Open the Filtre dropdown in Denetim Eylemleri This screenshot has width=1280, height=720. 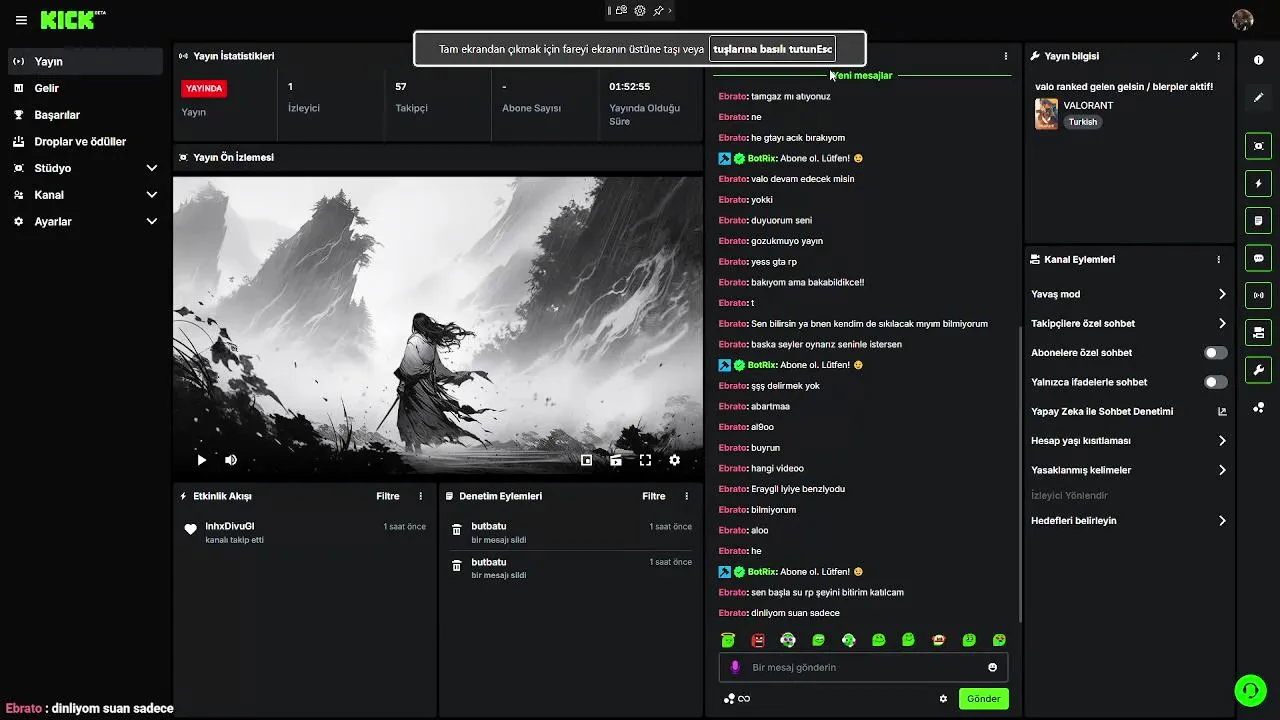tap(654, 496)
